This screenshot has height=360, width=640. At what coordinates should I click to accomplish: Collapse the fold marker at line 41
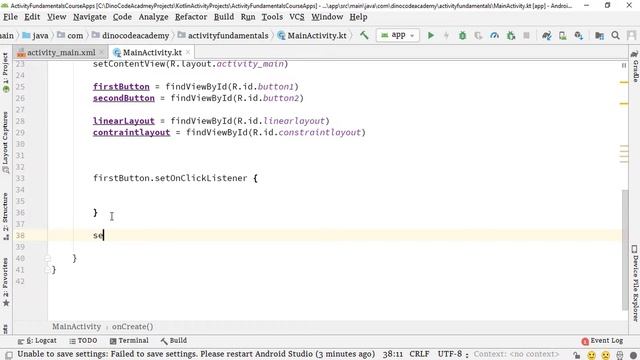pos(47,269)
